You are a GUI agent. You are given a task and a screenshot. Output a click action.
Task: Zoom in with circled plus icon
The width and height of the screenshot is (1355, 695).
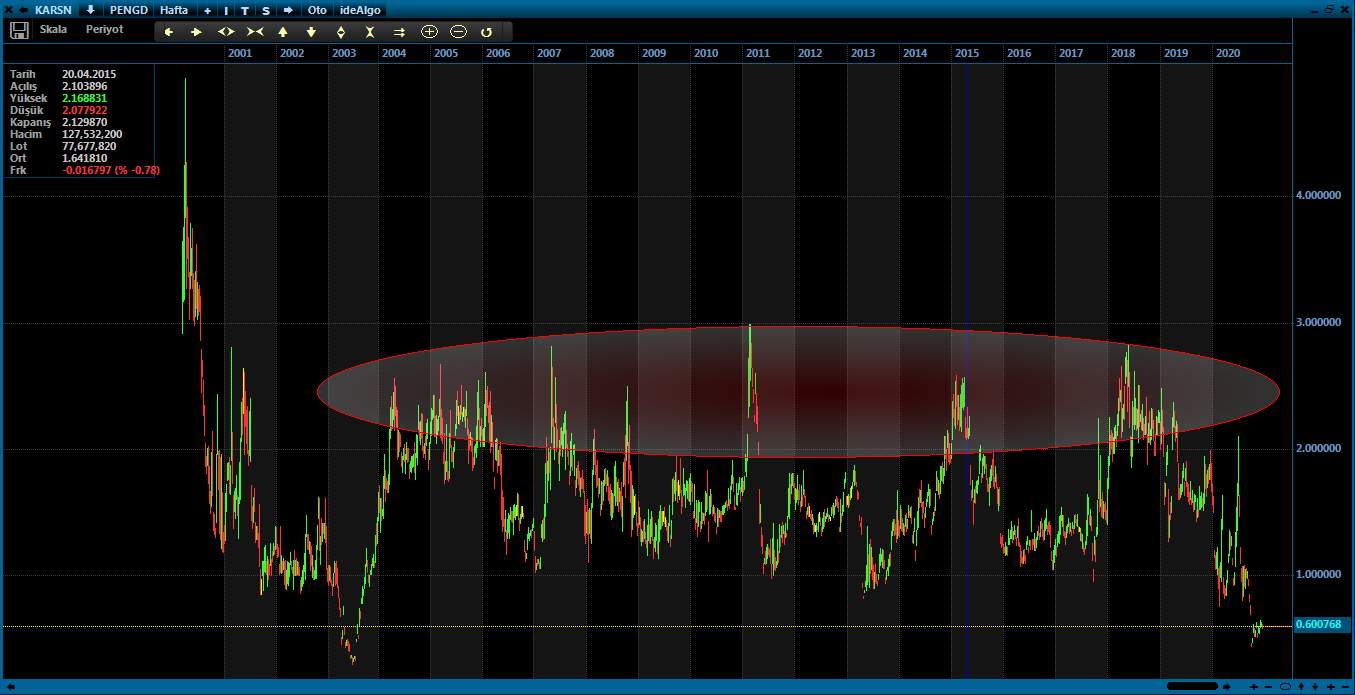pos(429,32)
